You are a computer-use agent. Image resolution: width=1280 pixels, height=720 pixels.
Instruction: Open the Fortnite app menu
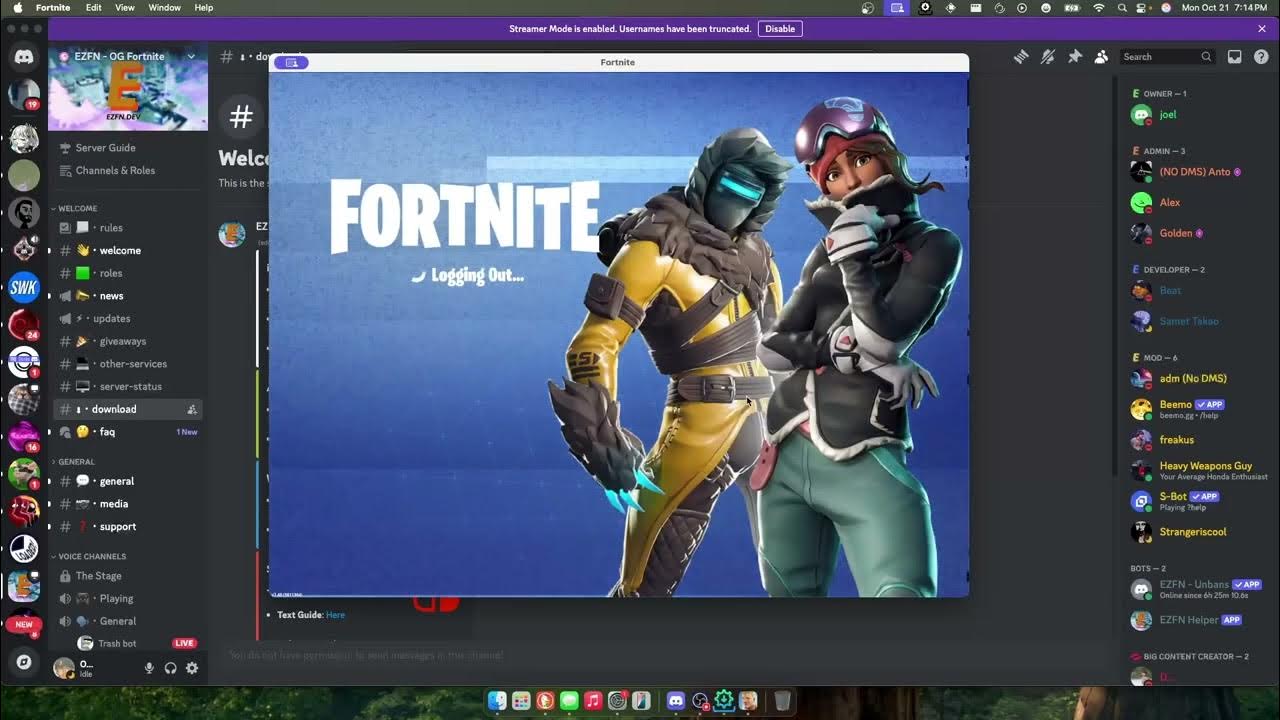tap(53, 7)
